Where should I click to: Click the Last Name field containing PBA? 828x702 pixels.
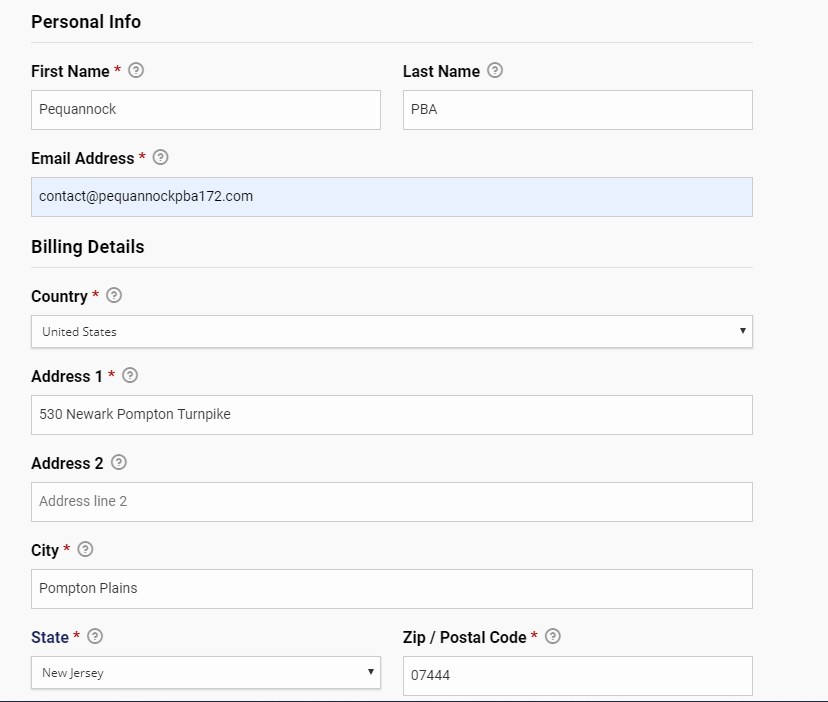click(x=577, y=110)
